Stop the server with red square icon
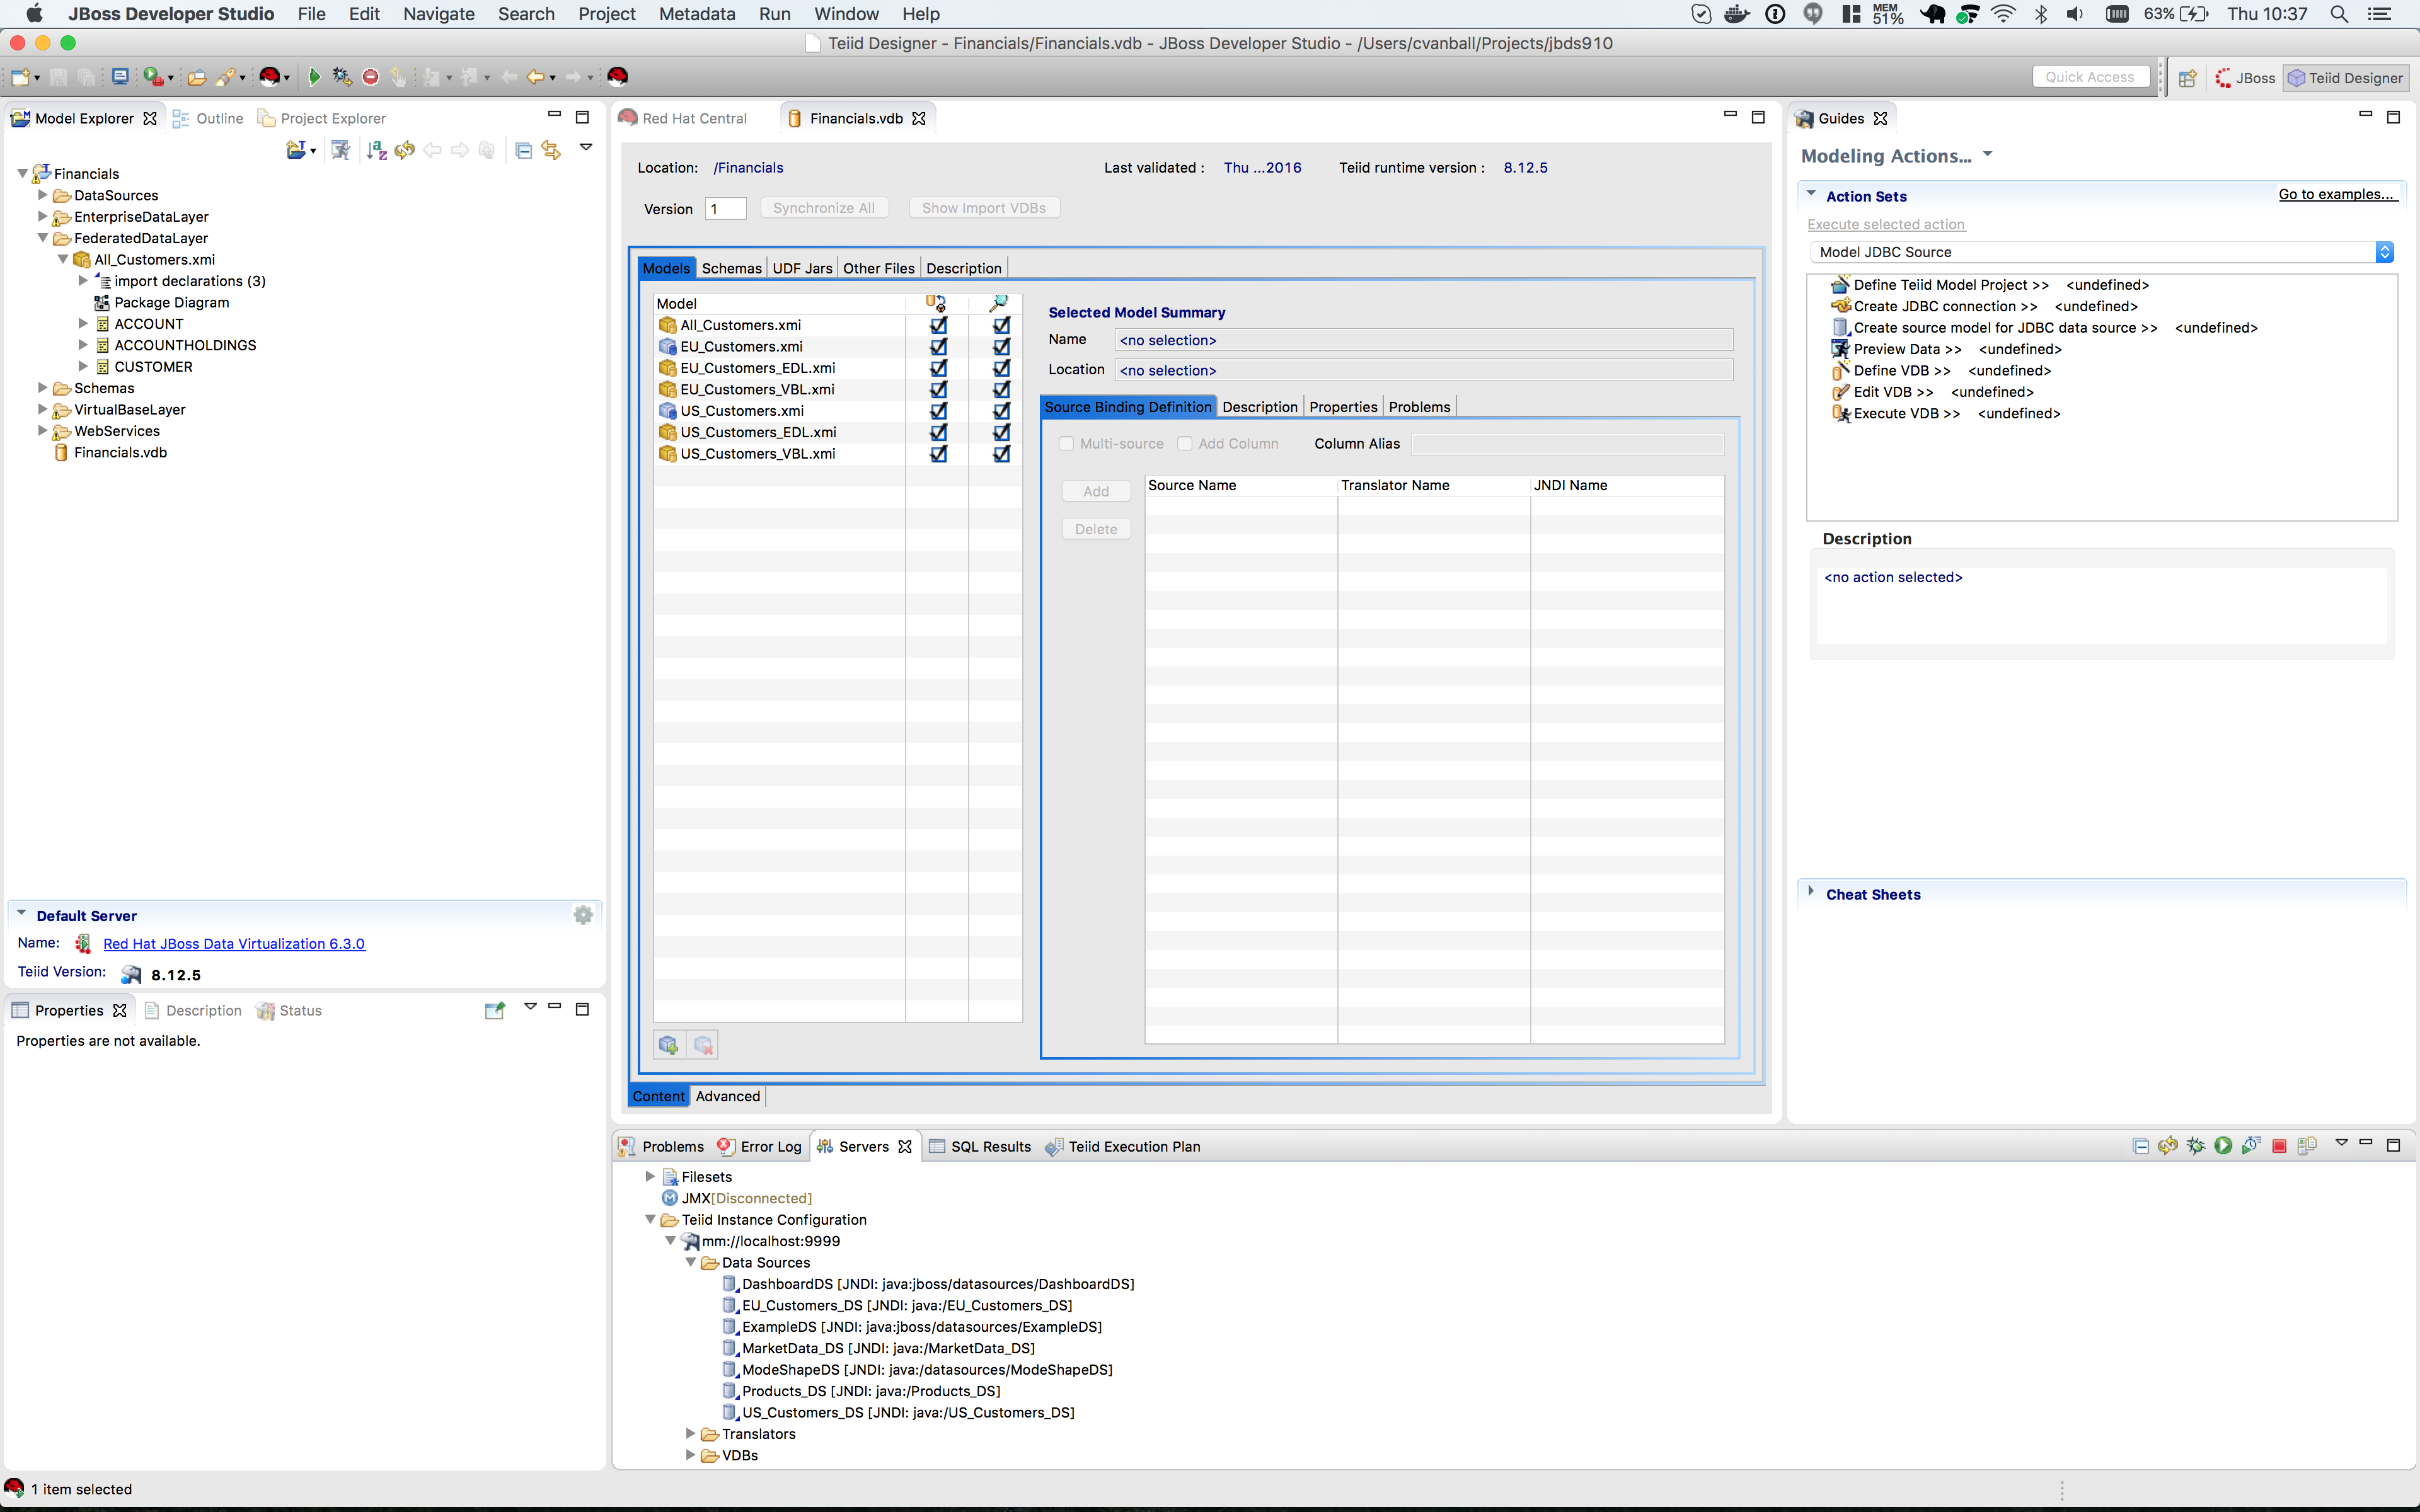The image size is (2420, 1512). tap(2279, 1146)
